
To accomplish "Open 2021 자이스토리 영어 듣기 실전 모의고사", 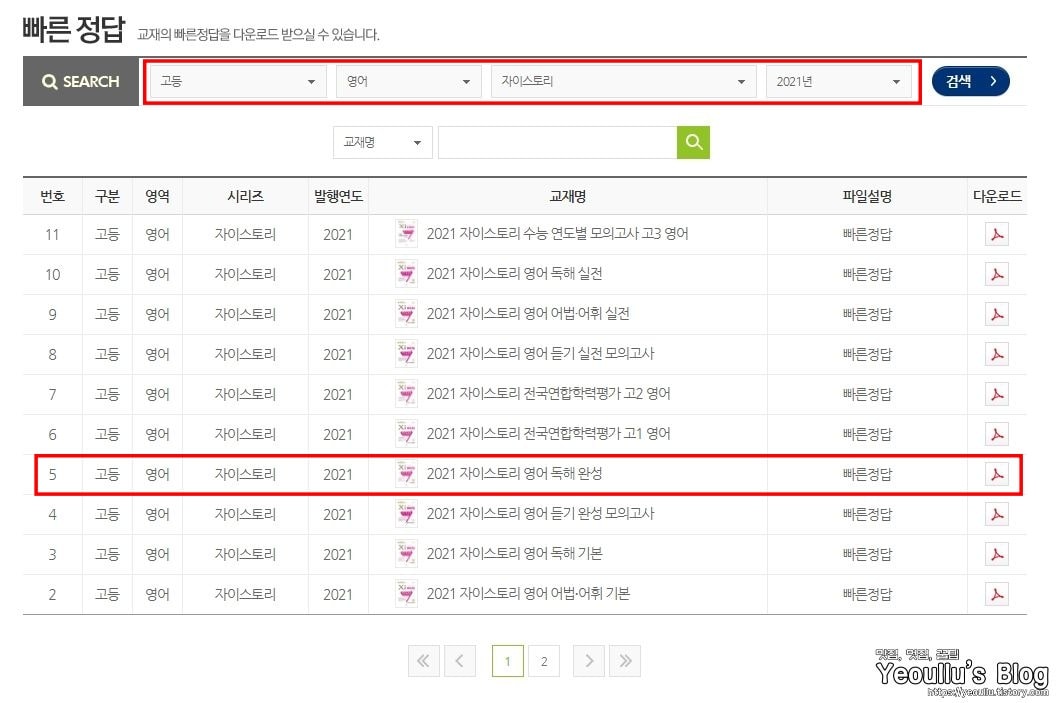I will [x=540, y=354].
